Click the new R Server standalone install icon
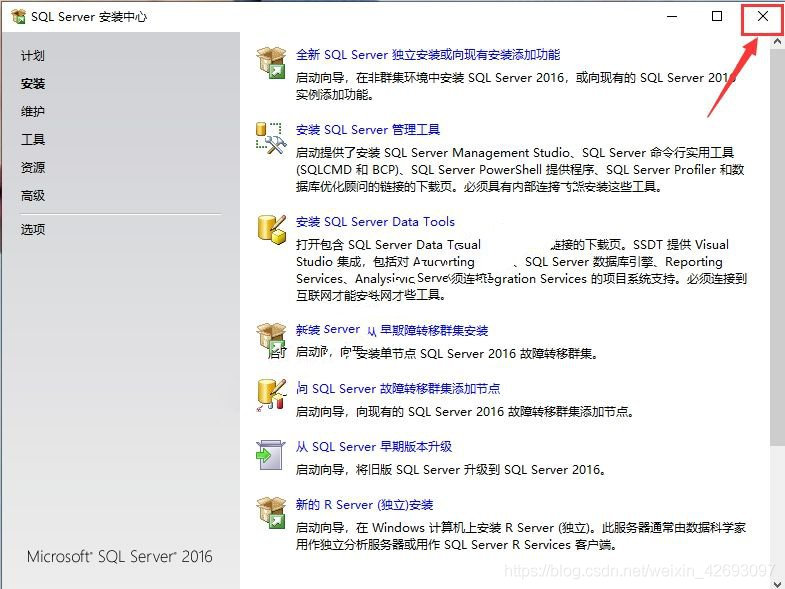Viewport: 785px width, 589px height. 271,512
